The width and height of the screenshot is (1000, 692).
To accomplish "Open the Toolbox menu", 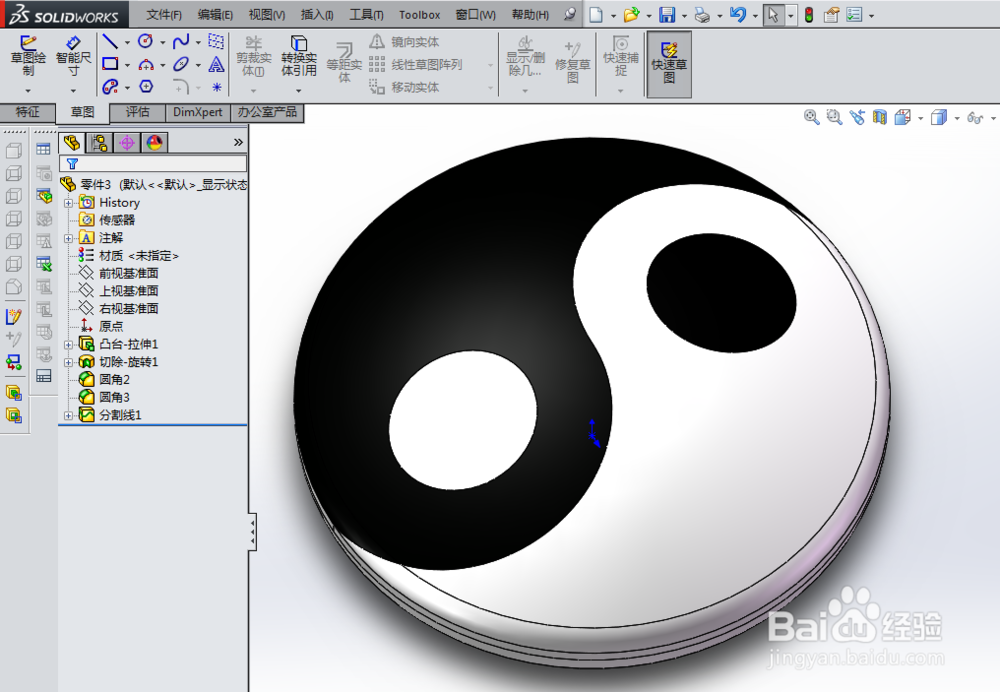I will [x=420, y=15].
